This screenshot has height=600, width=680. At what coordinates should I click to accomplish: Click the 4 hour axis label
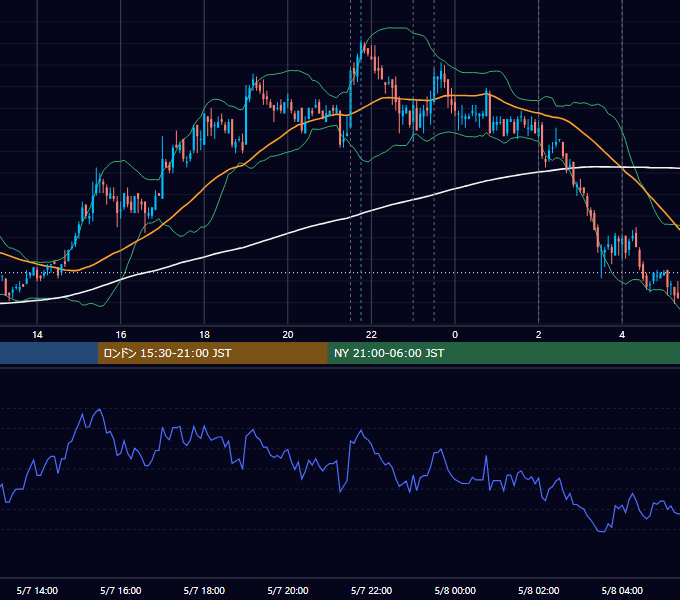(x=622, y=335)
